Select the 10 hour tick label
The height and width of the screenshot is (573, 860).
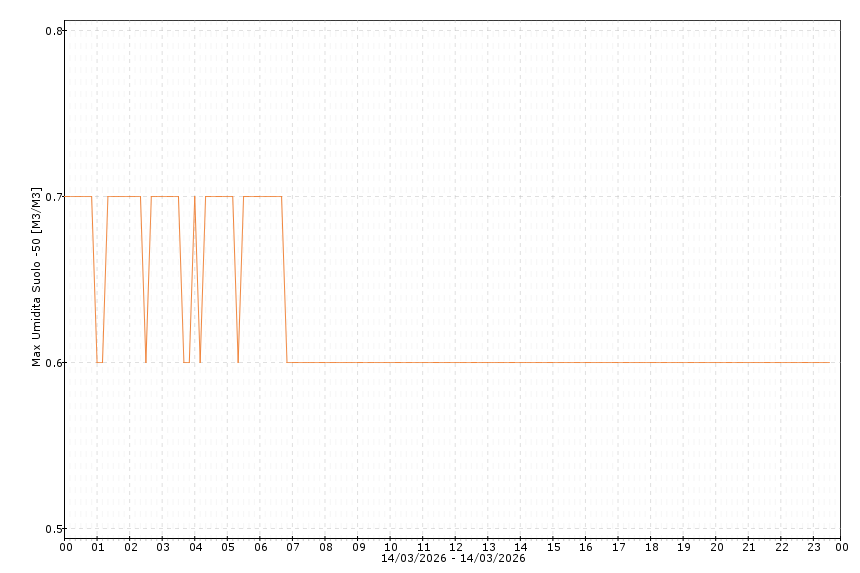click(x=391, y=547)
